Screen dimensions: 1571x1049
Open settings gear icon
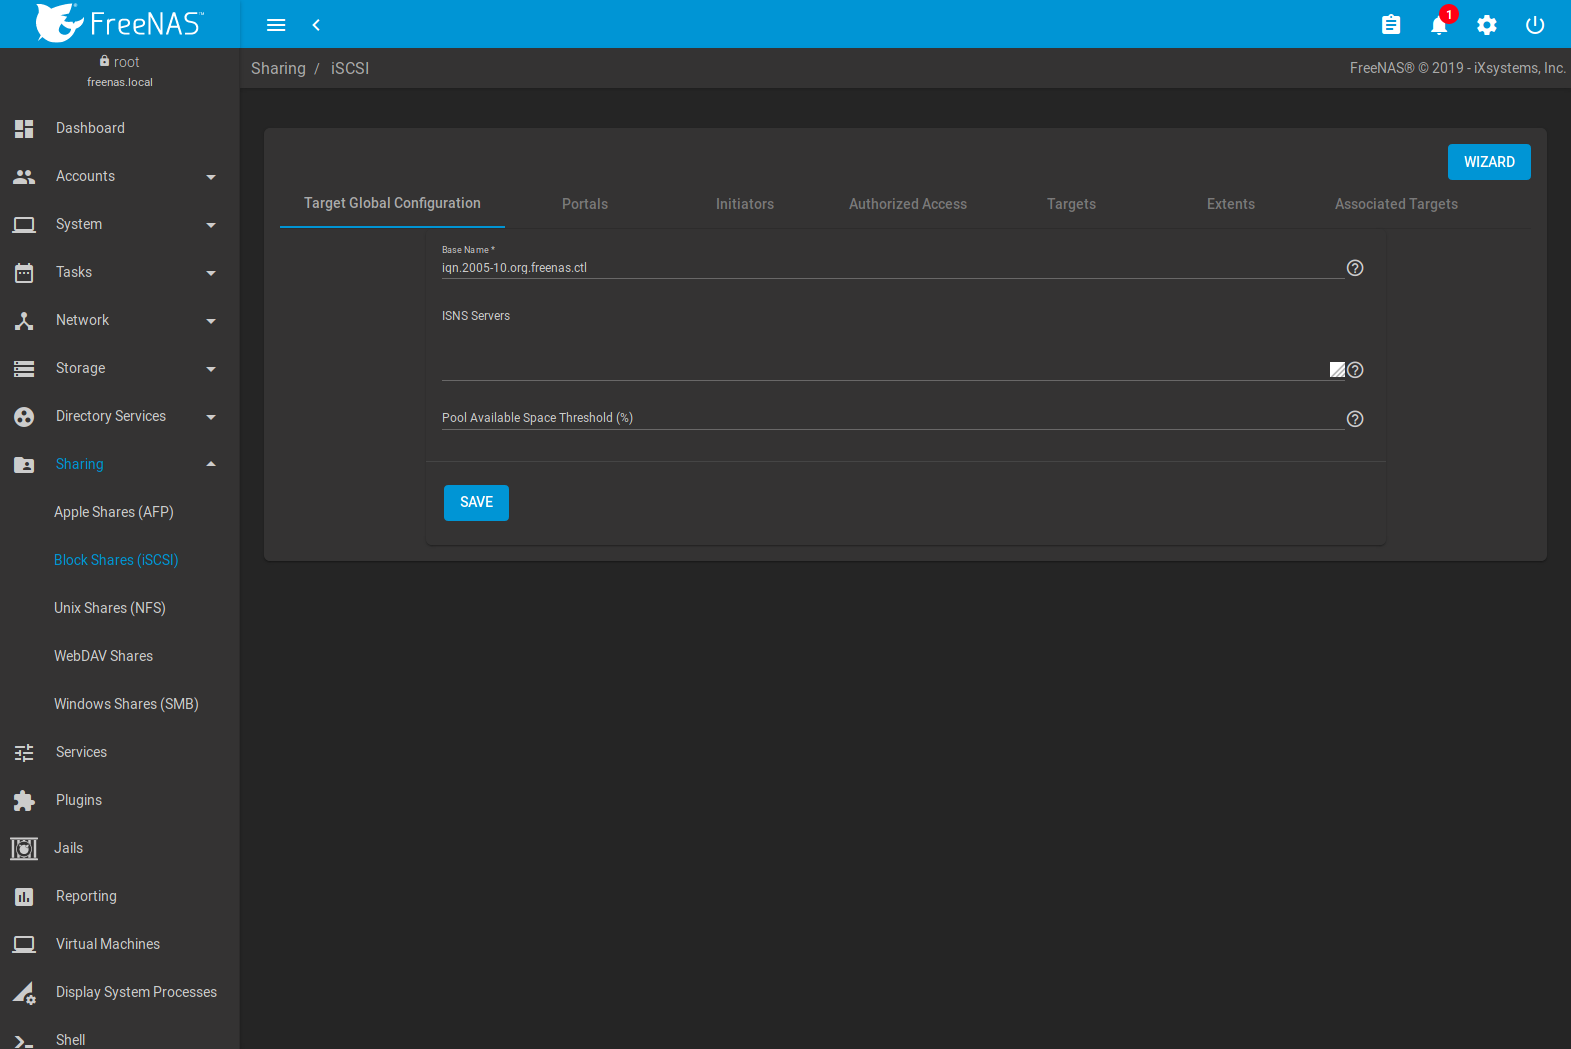coord(1487,25)
